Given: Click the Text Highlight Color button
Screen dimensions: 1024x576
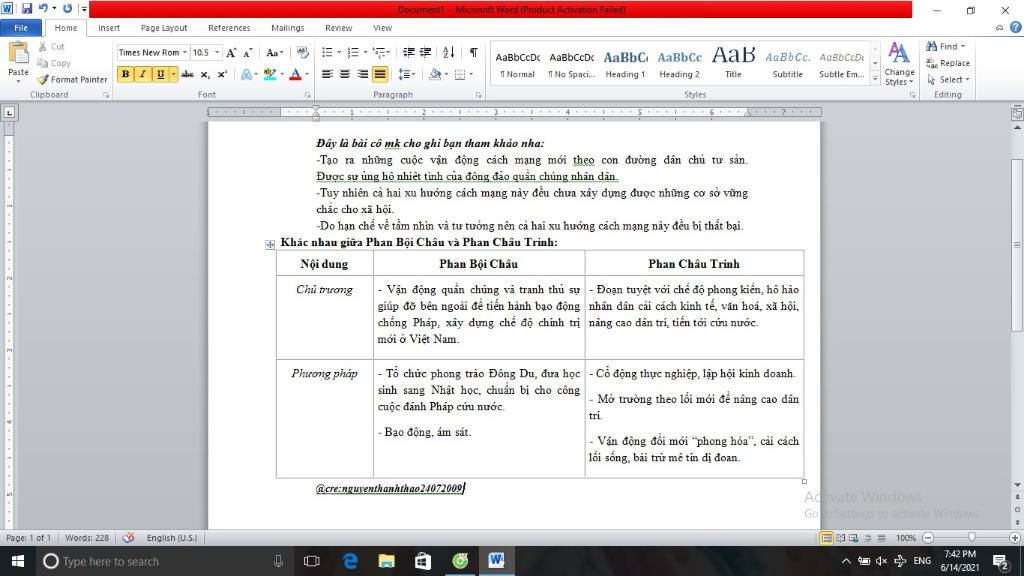Looking at the screenshot, I should tap(270, 74).
